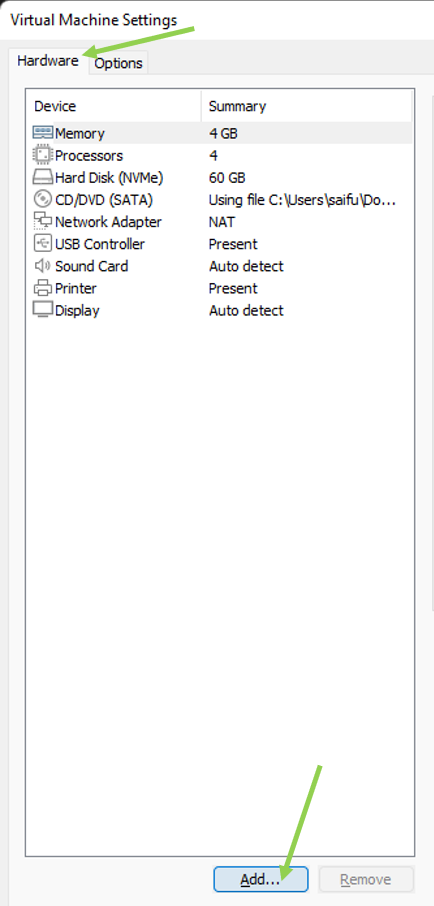434x906 pixels.
Task: Select the 60 GB hard disk summary
Action: (x=227, y=177)
